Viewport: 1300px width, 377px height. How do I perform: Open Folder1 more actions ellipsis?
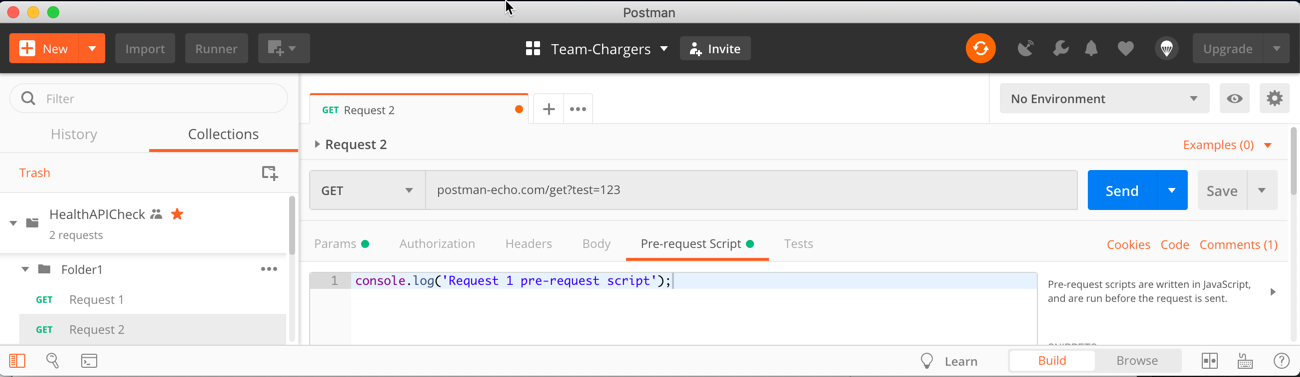pyautogui.click(x=269, y=269)
